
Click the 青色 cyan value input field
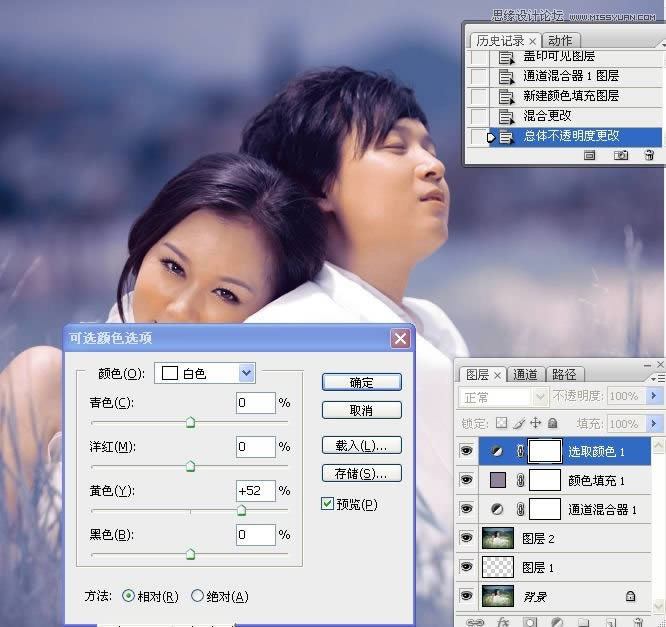click(x=255, y=403)
